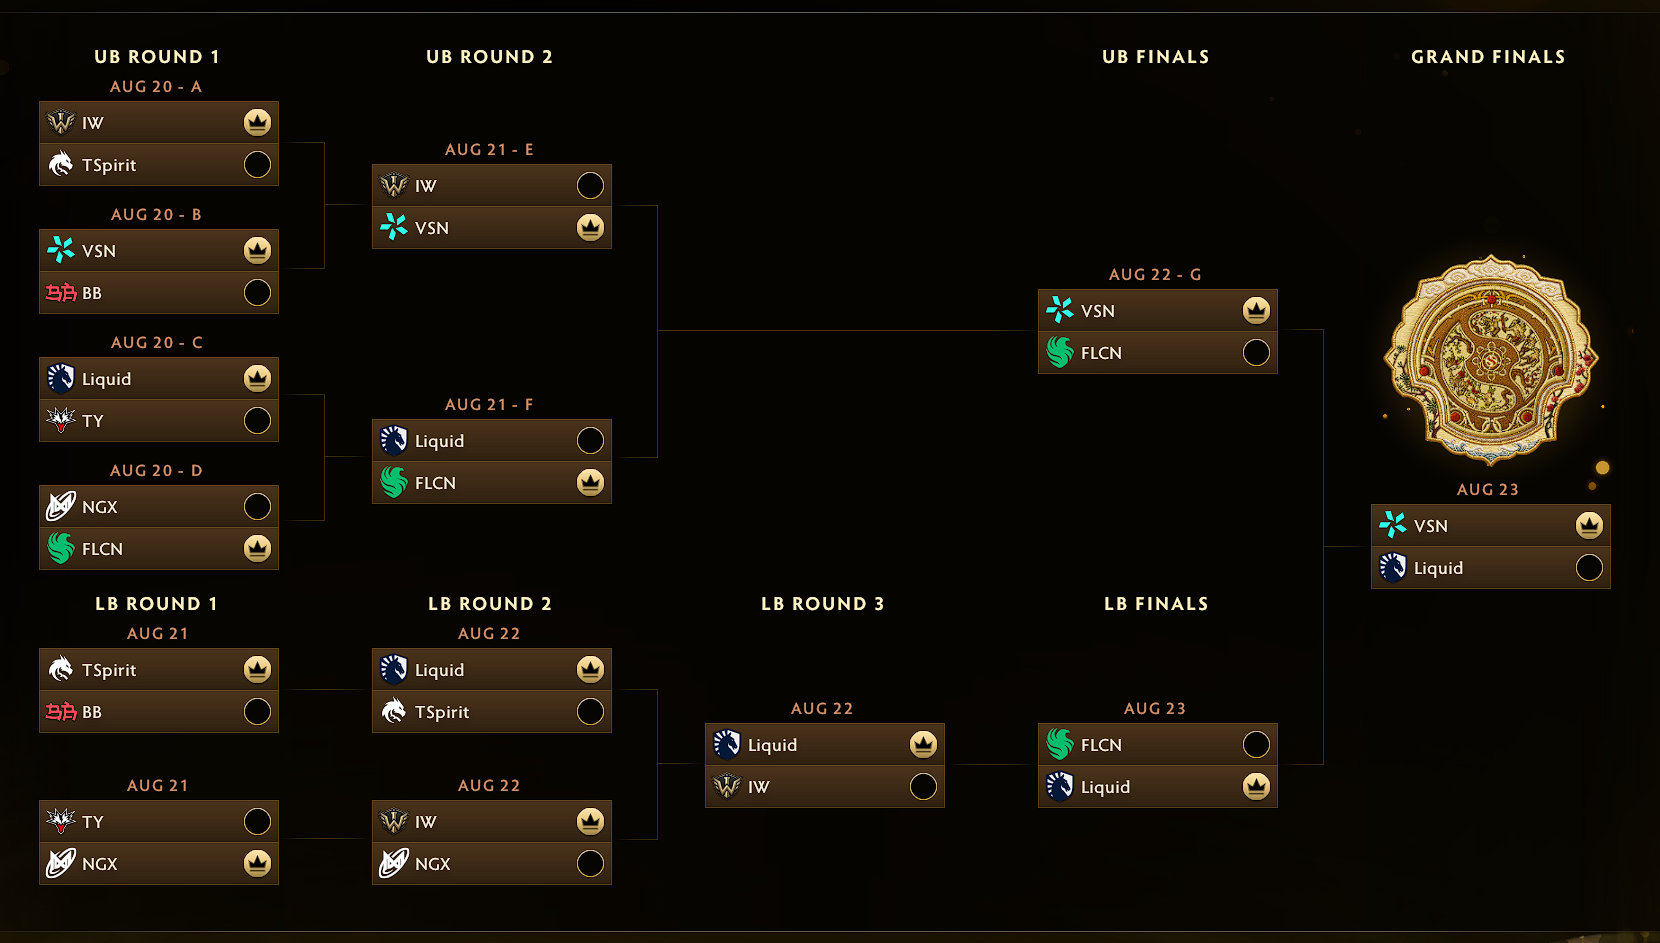
Task: Open the IW row in LB Round 3 match
Action: coord(825,786)
